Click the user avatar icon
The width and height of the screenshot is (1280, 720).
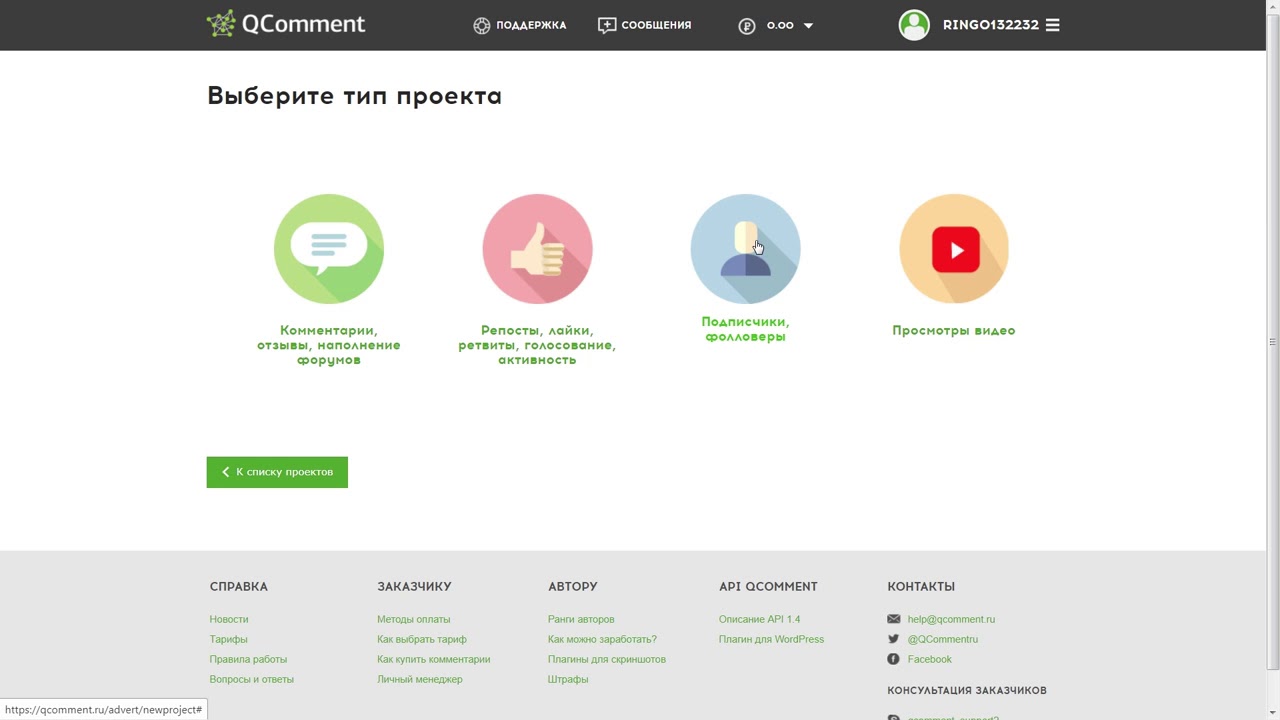tap(914, 25)
